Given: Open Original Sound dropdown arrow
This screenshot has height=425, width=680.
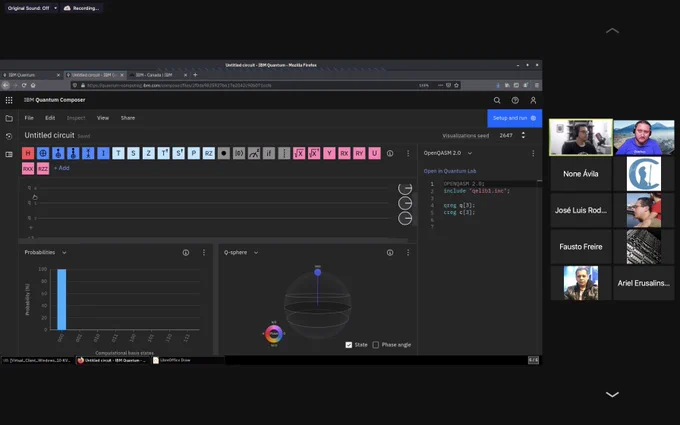Looking at the screenshot, I should [x=55, y=8].
